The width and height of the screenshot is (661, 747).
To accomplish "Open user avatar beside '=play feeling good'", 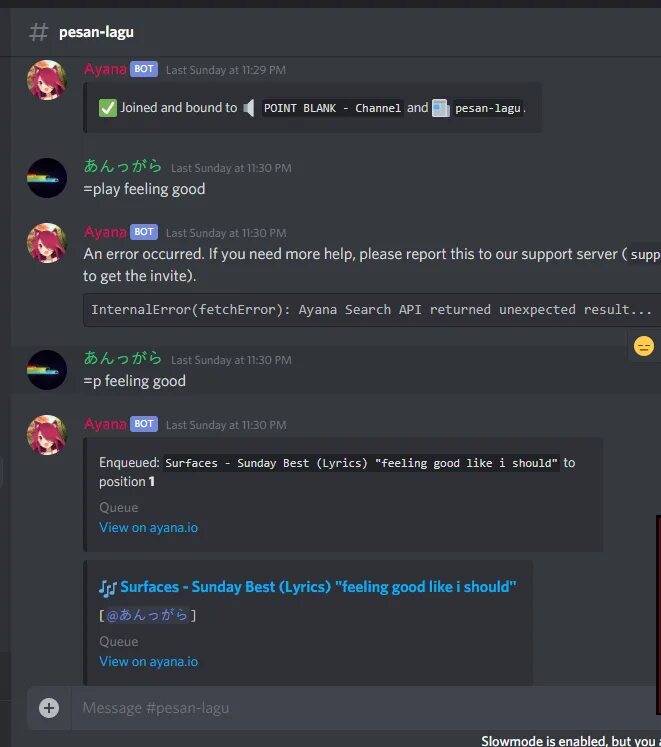I will point(46,178).
